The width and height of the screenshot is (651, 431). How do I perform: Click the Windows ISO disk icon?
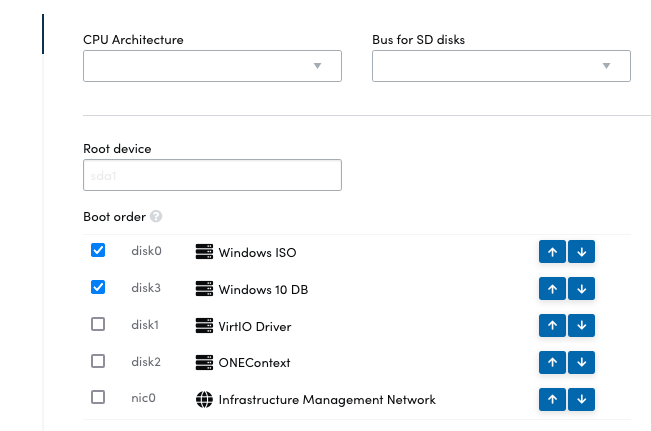coord(204,252)
